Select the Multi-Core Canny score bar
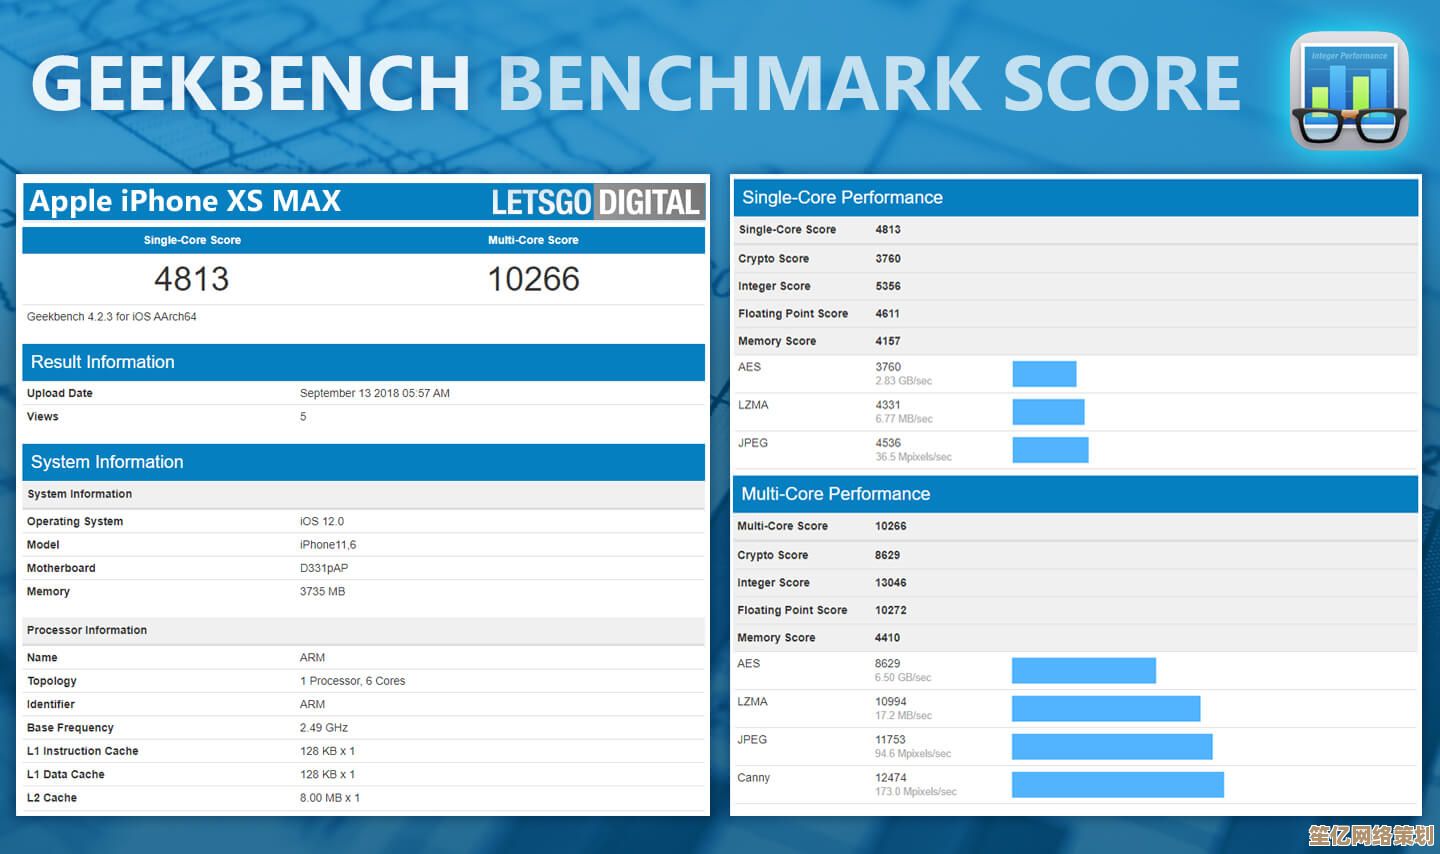Screen dimensions: 1440x854 tap(1117, 785)
